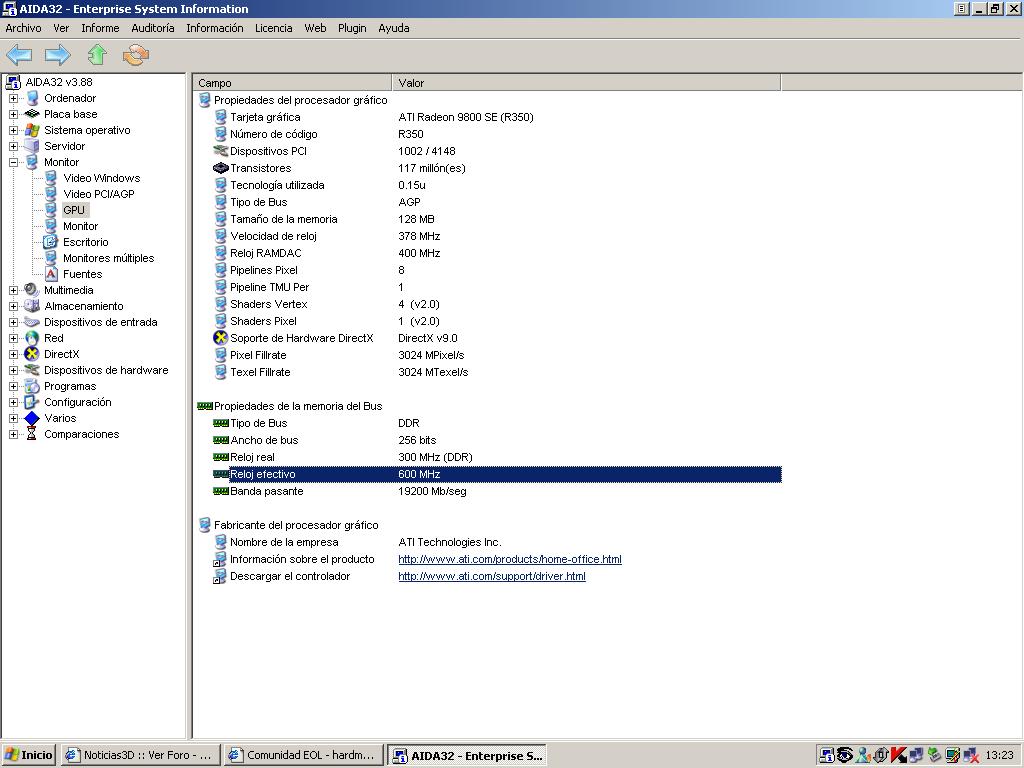Viewport: 1024px width, 768px height.
Task: Expand the Ordenador tree node
Action: coord(13,98)
